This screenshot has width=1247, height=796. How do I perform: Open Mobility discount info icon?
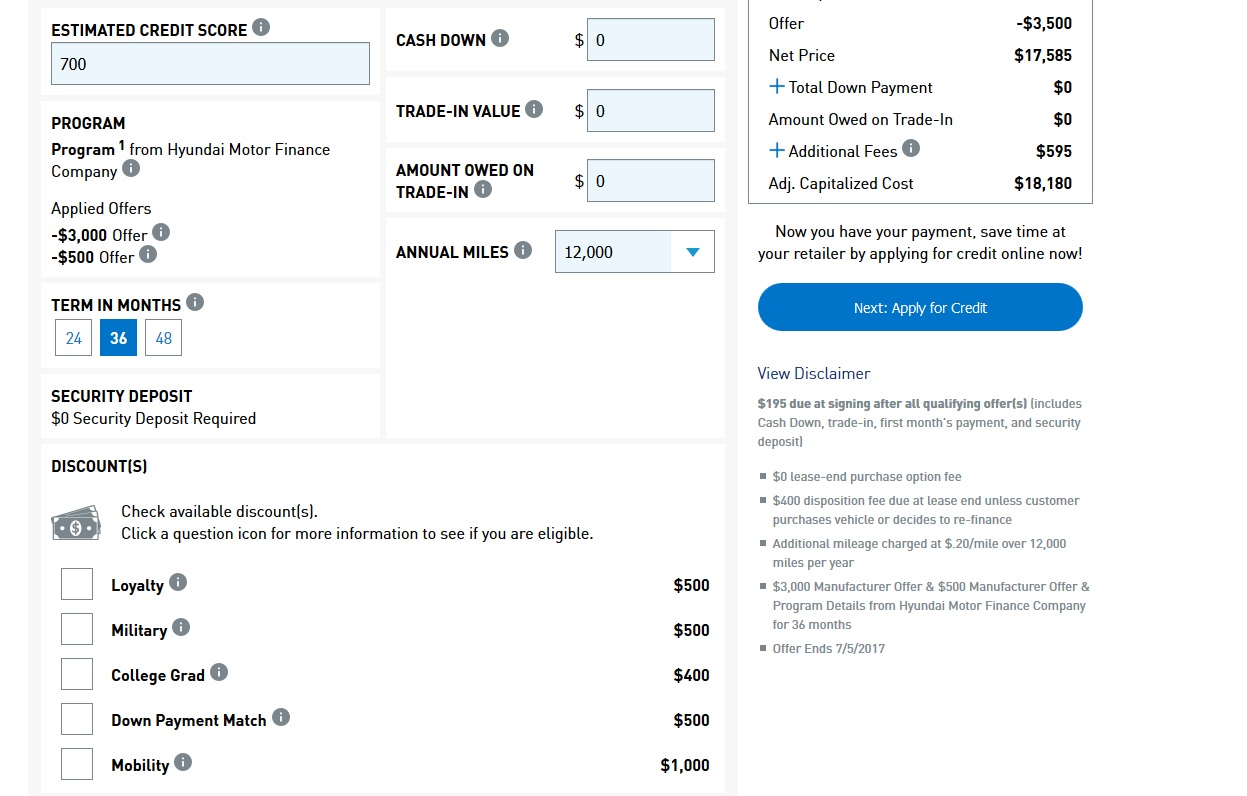183,762
